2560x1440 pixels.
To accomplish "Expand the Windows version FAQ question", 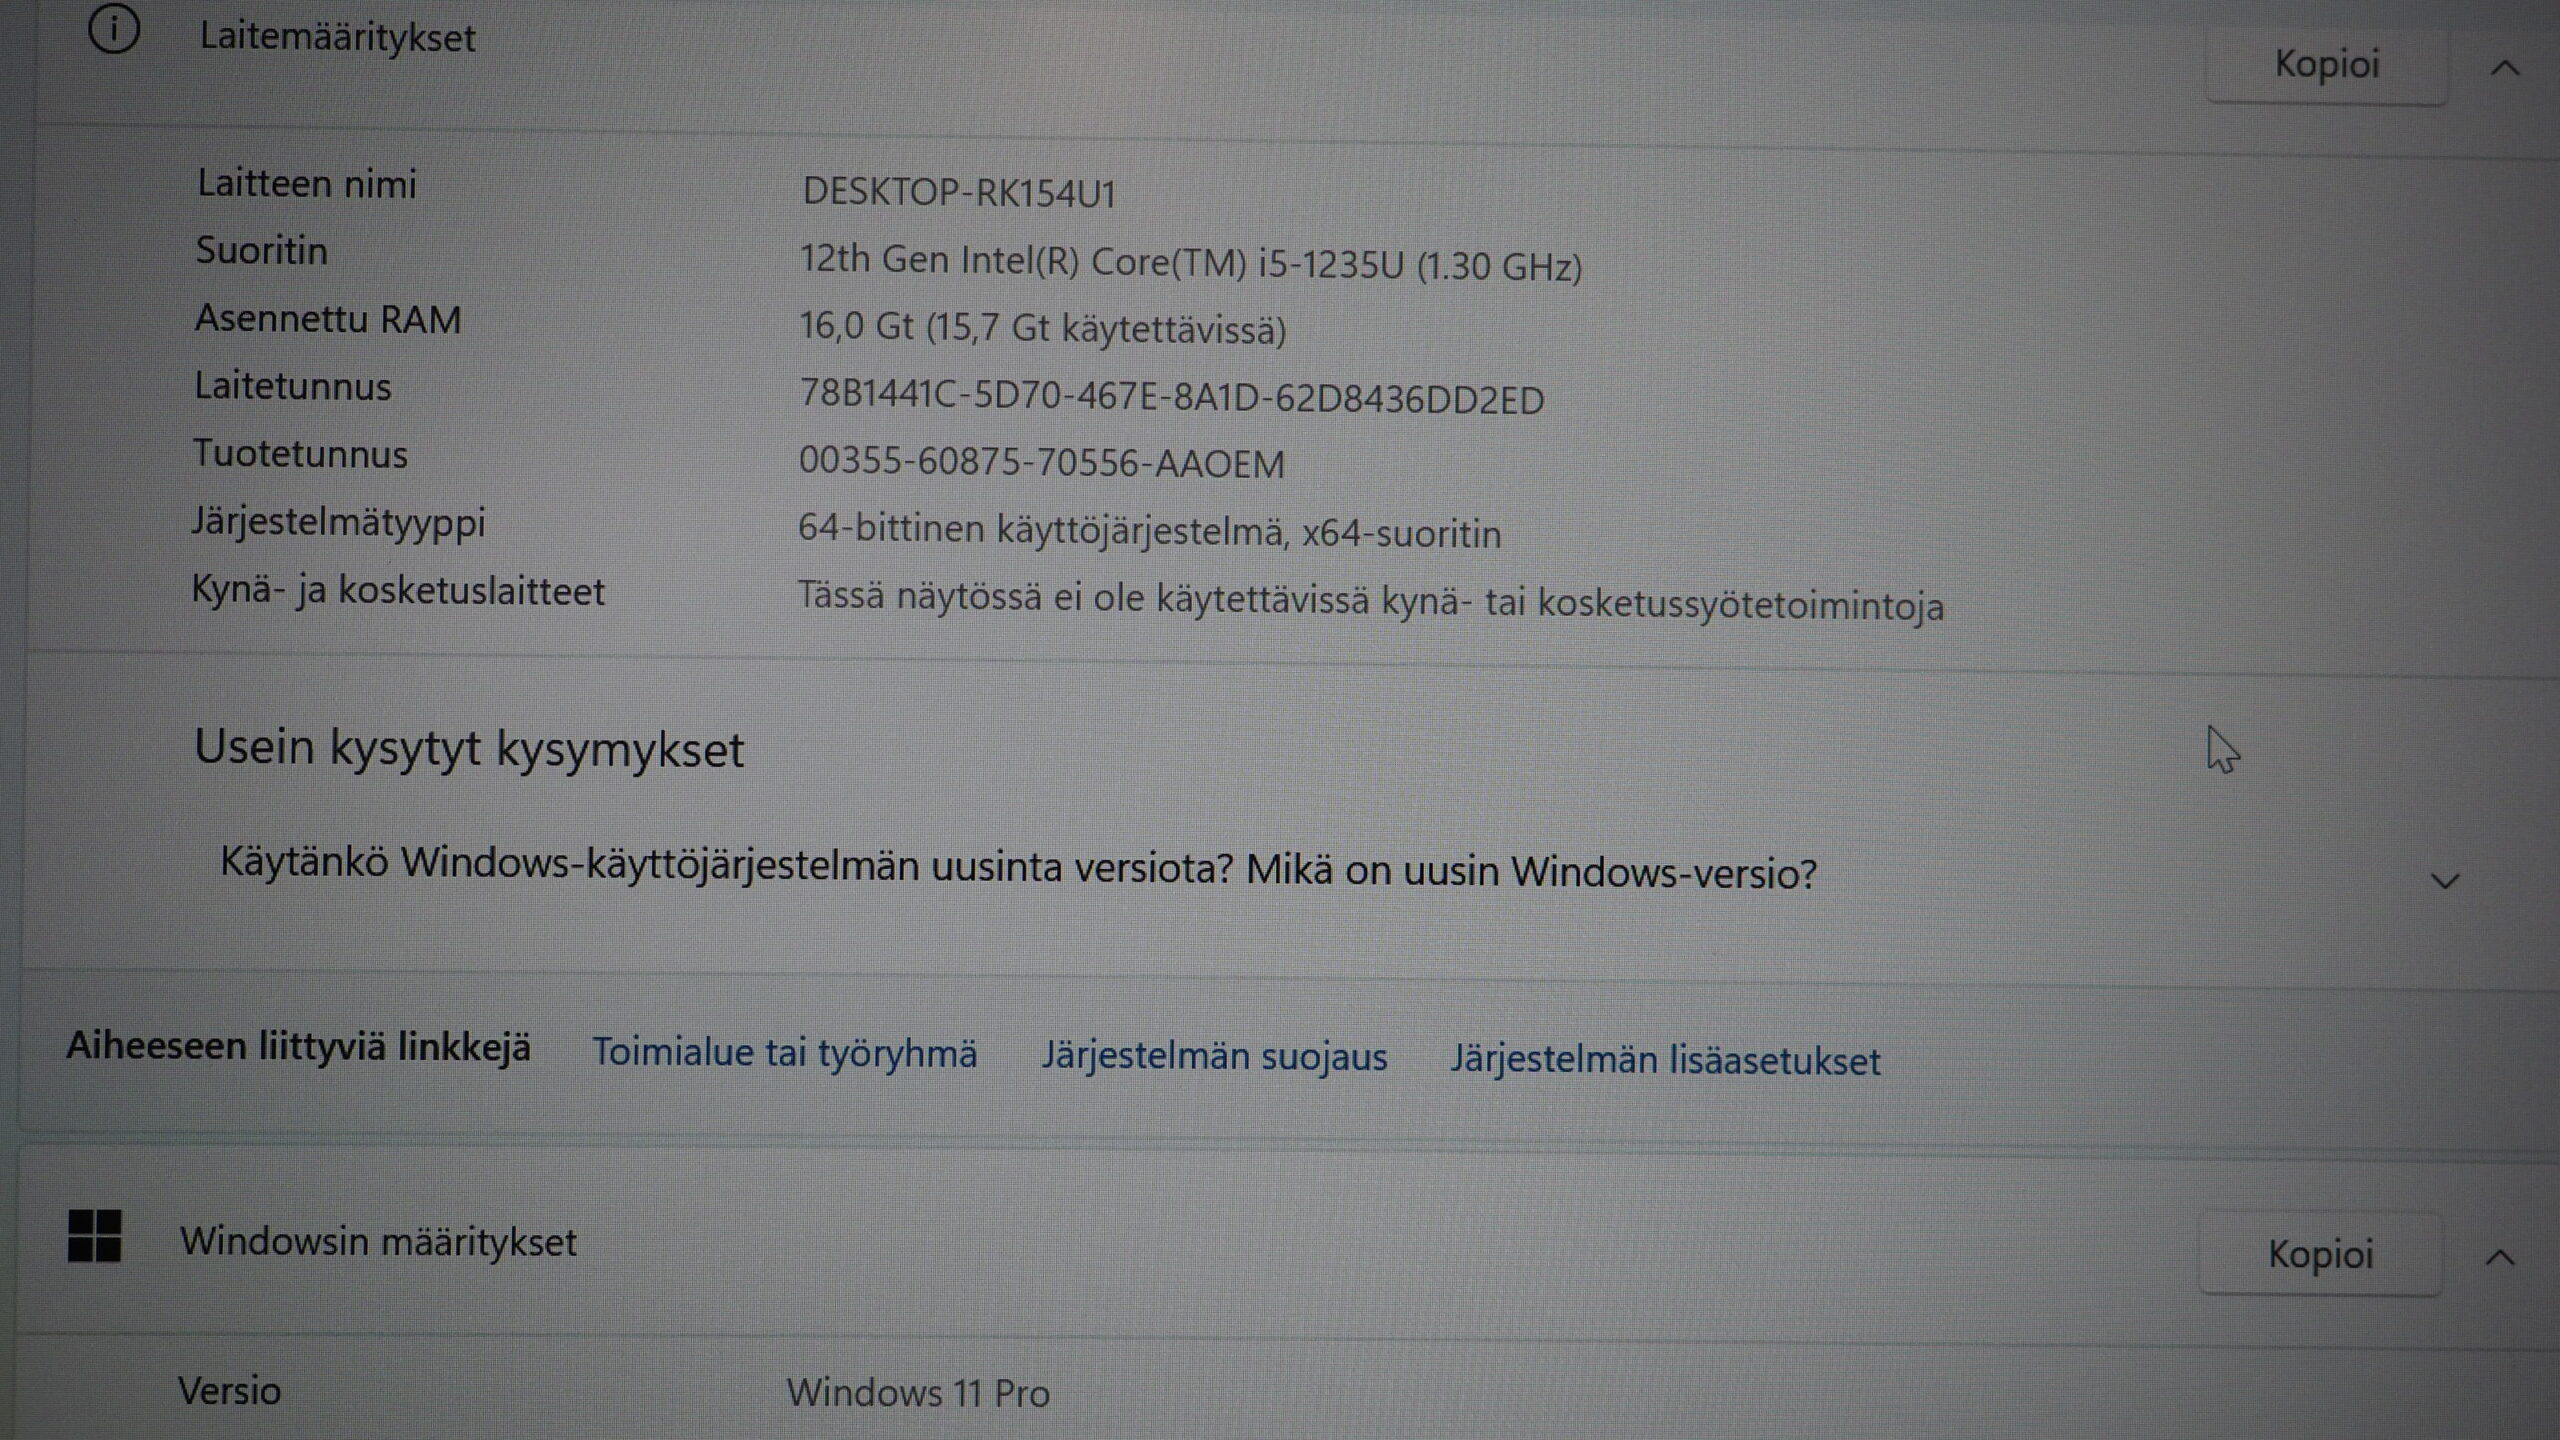I will (2444, 881).
